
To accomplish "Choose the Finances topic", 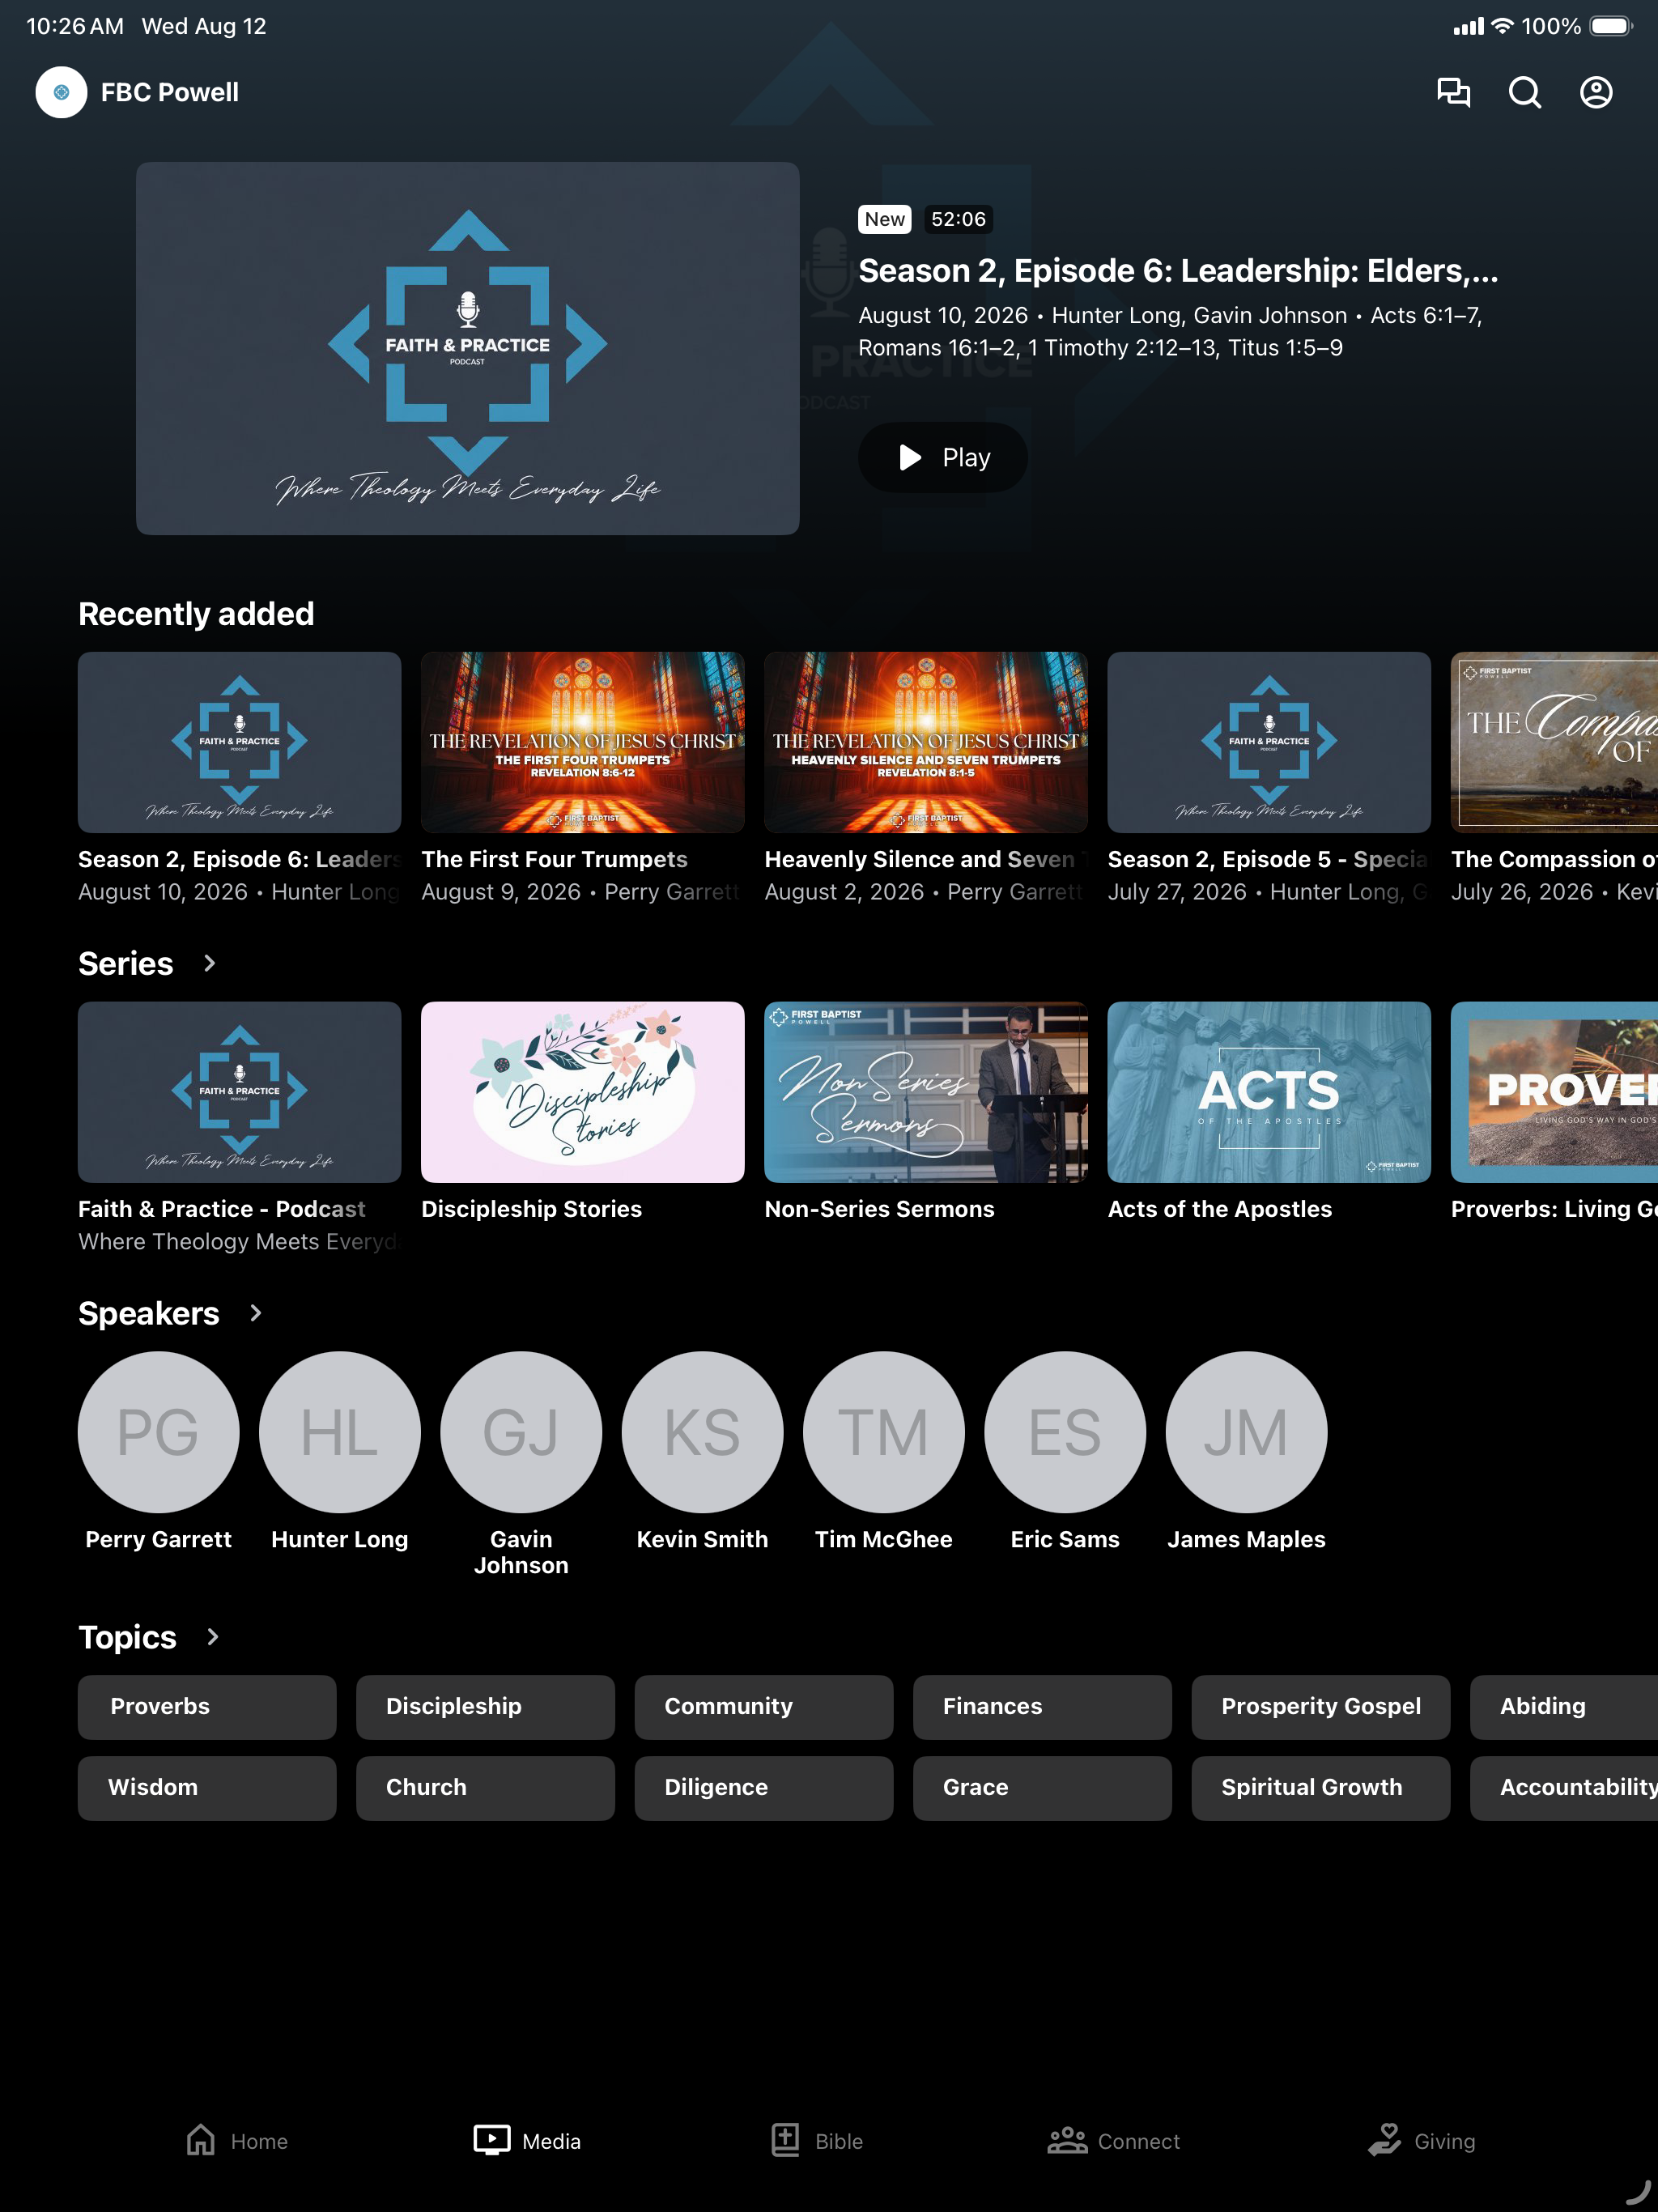I will tap(1042, 1707).
